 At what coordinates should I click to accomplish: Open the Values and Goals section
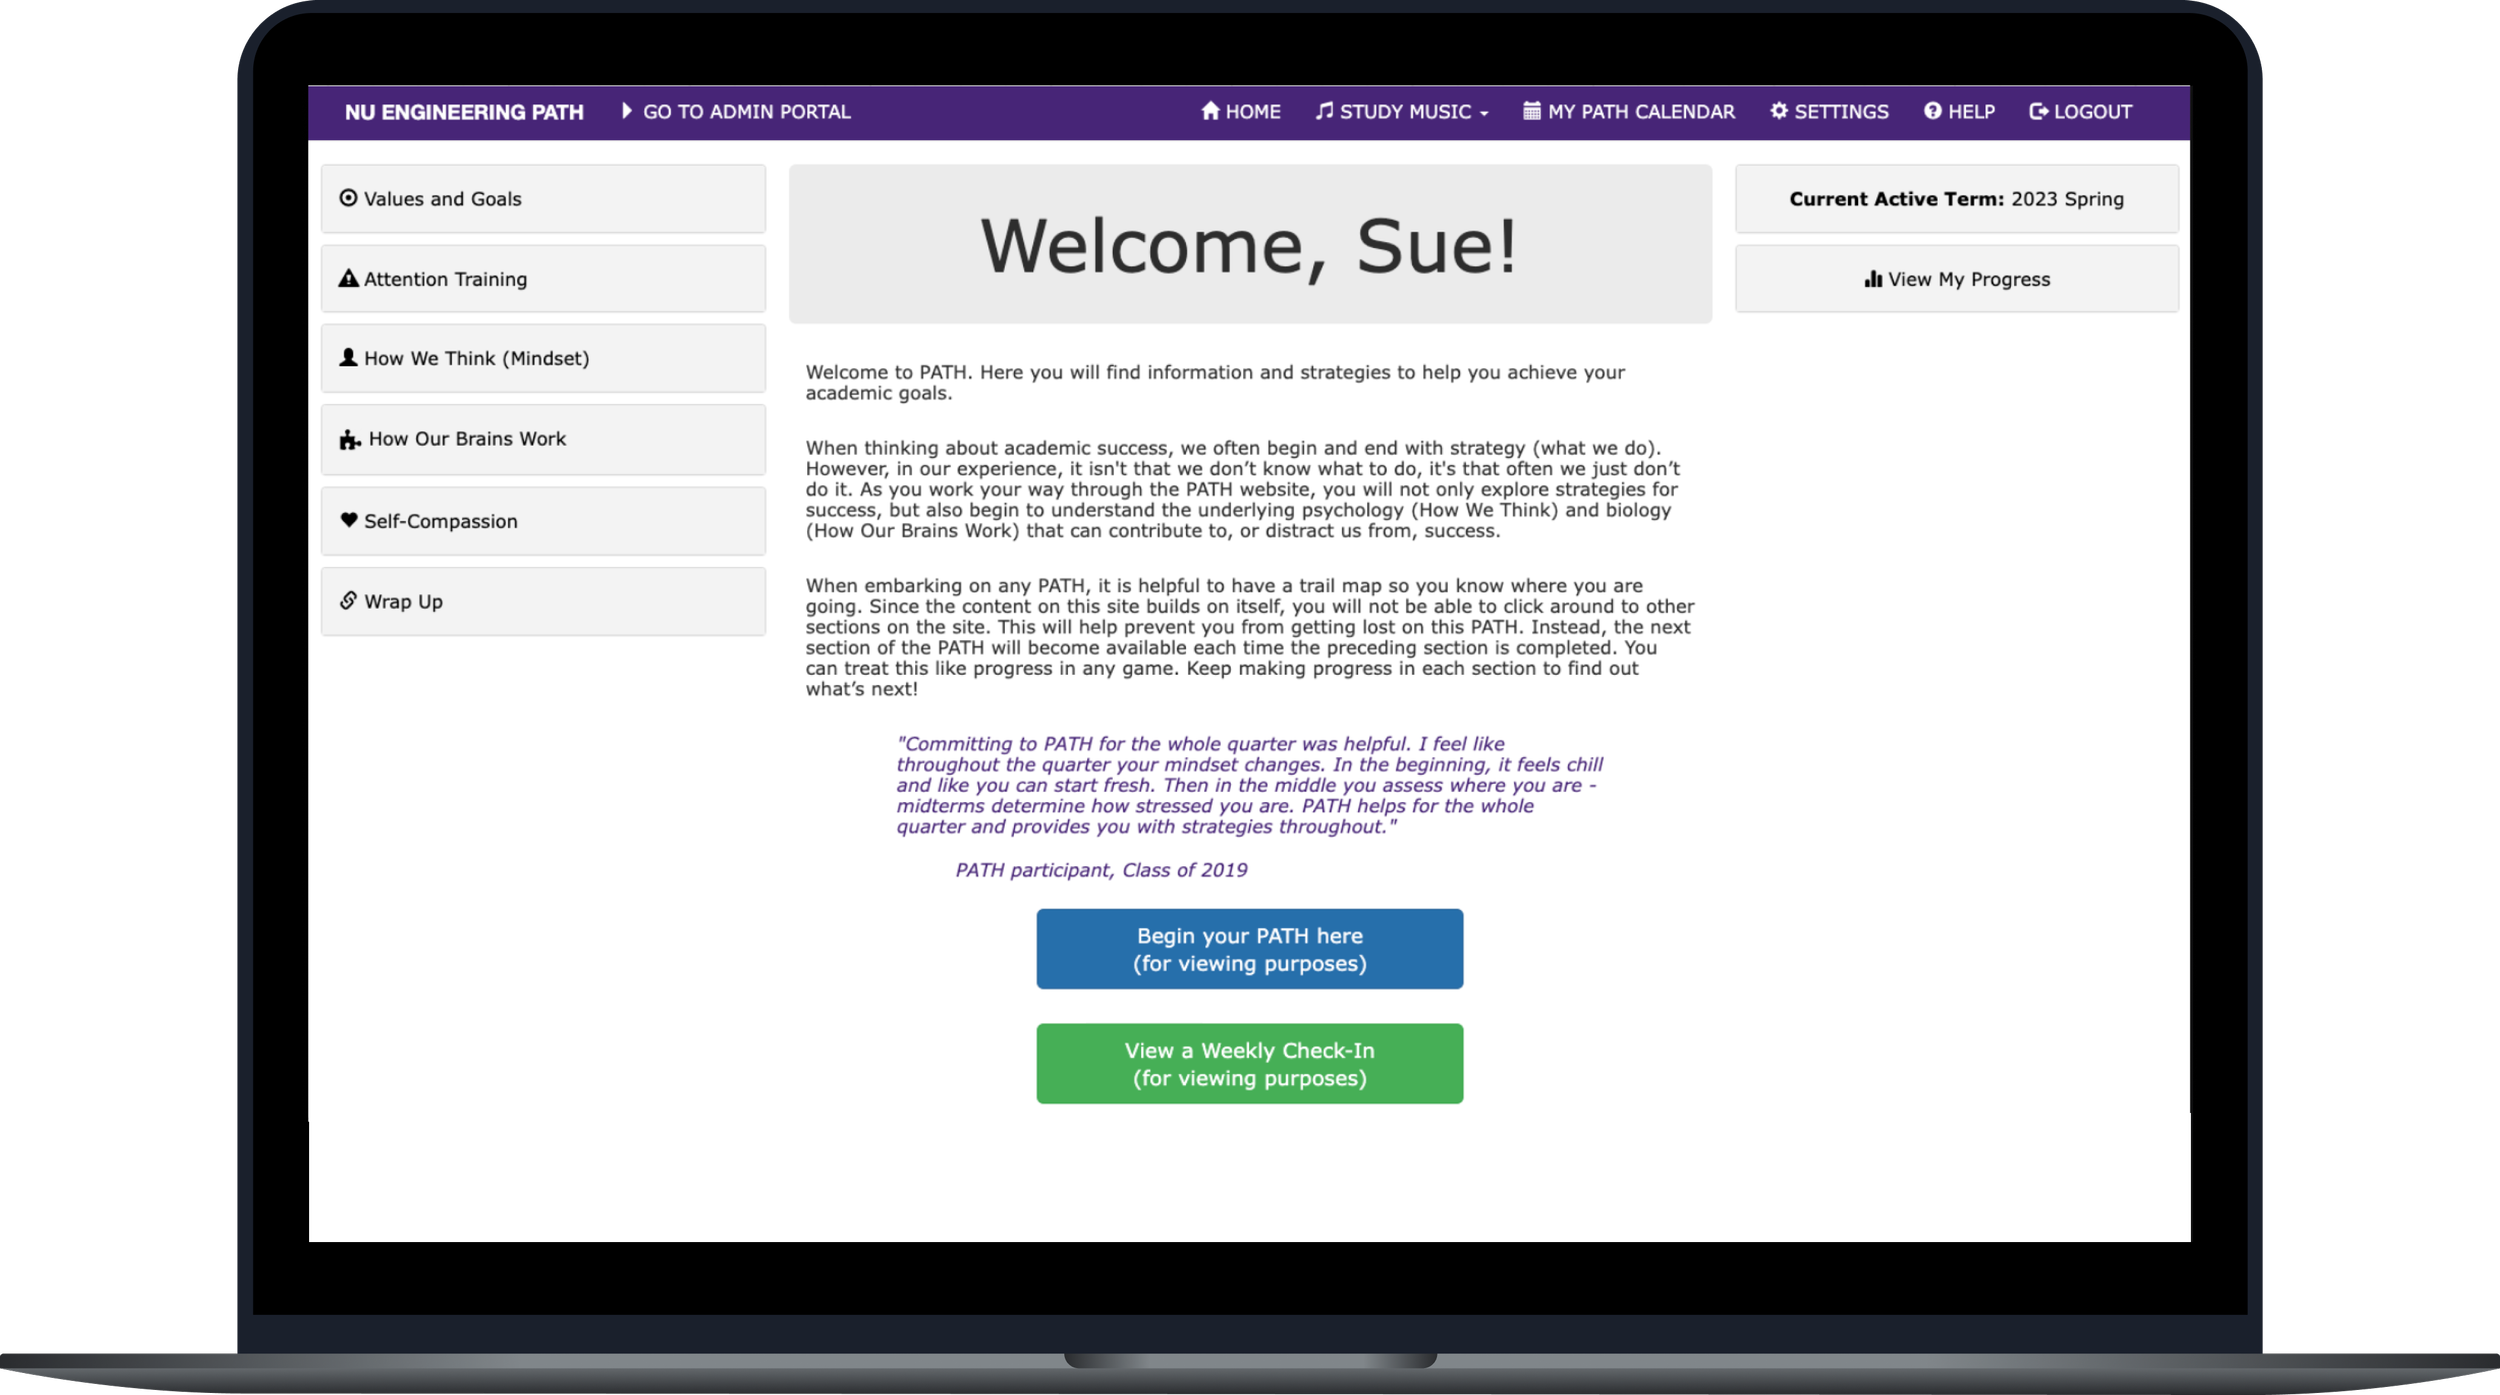pos(543,199)
